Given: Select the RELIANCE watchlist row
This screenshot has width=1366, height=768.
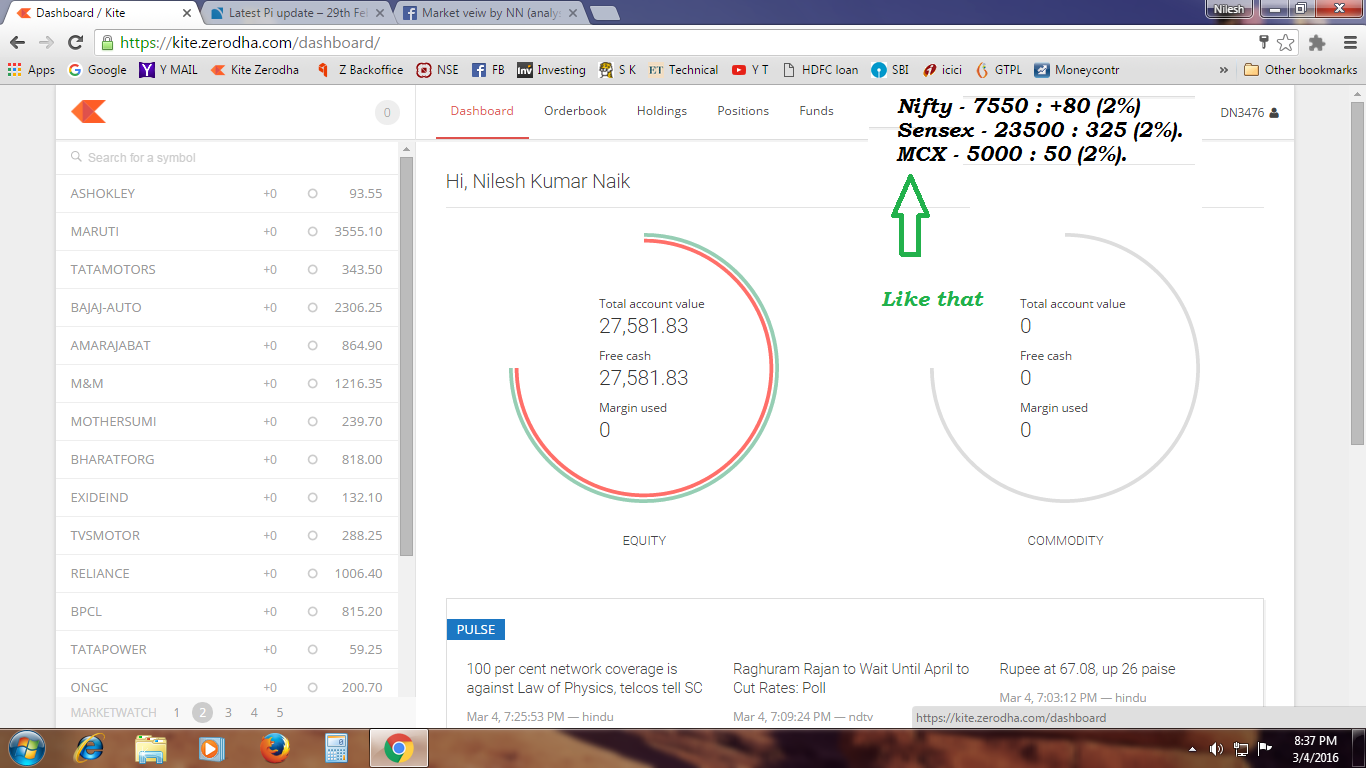Looking at the screenshot, I should pos(227,573).
